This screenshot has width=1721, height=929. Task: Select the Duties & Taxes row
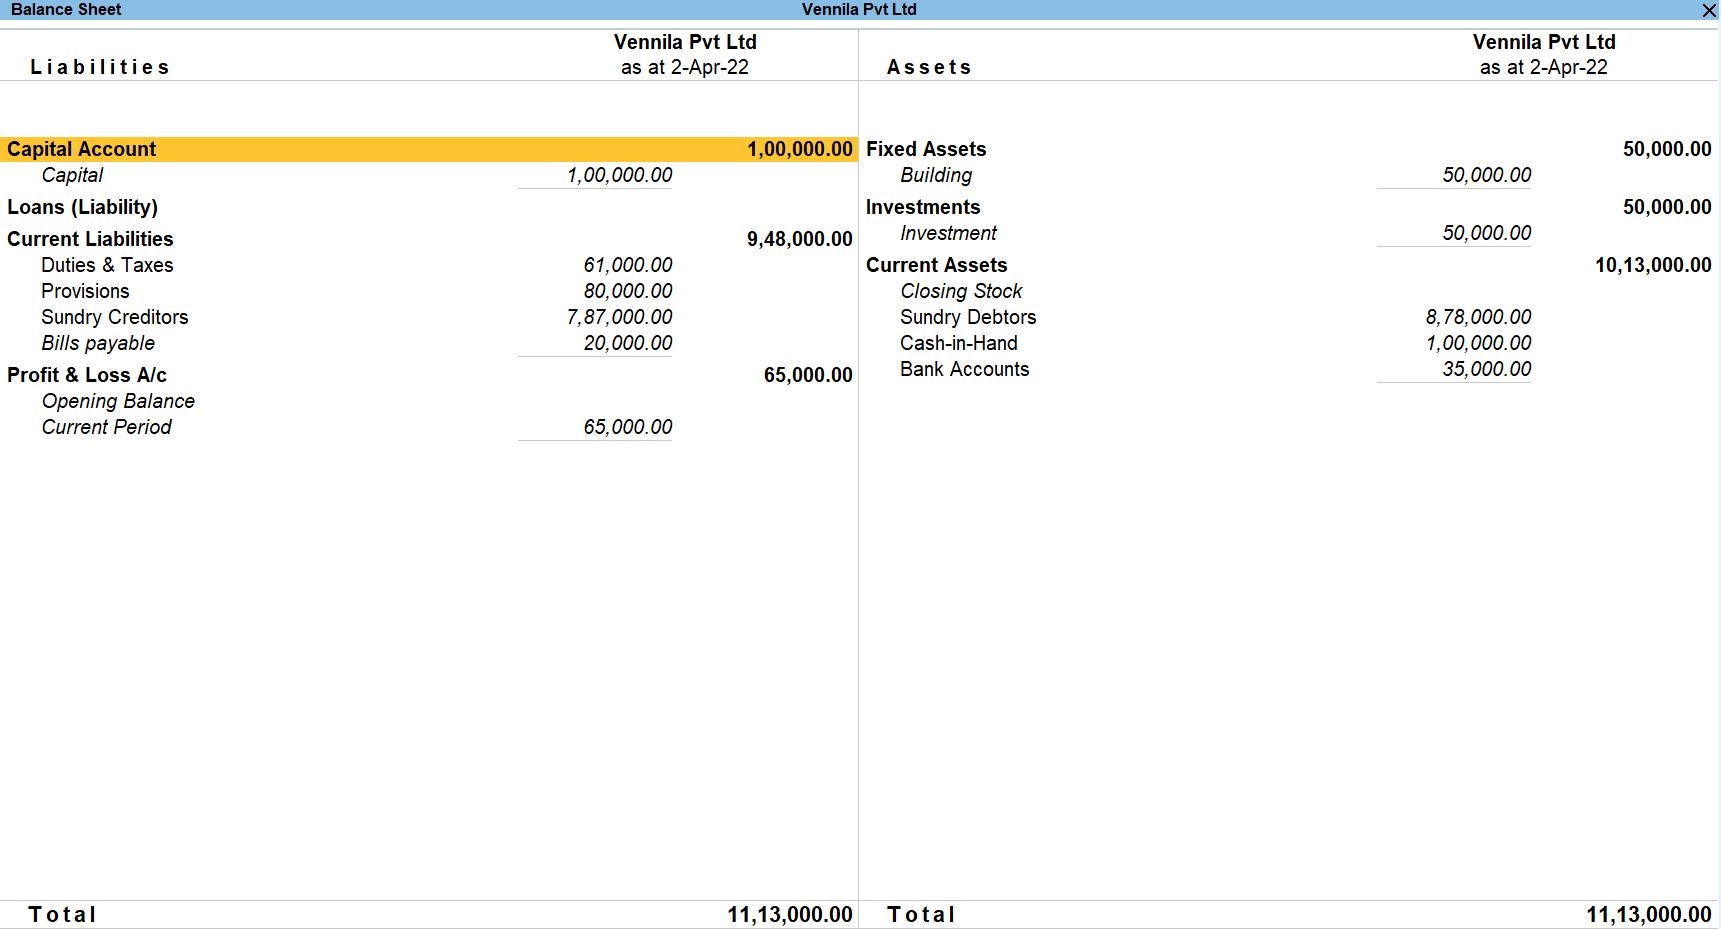click(x=107, y=265)
